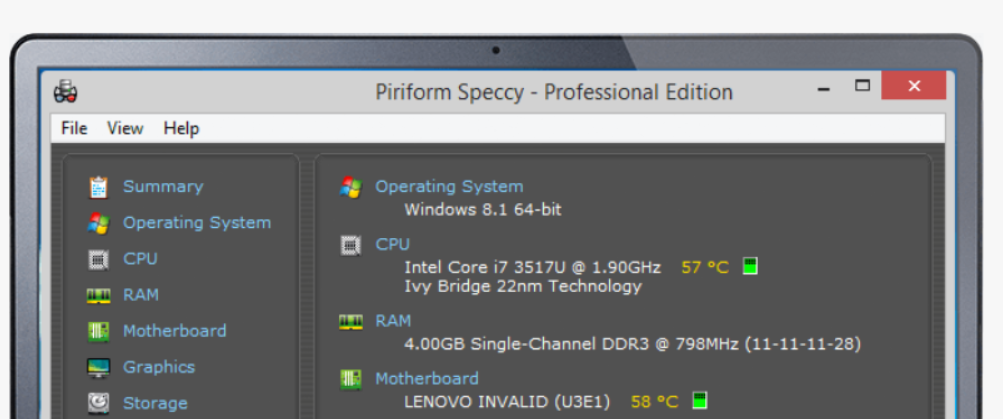Select CPU in the sidebar list
This screenshot has height=419, width=1003.
point(140,258)
